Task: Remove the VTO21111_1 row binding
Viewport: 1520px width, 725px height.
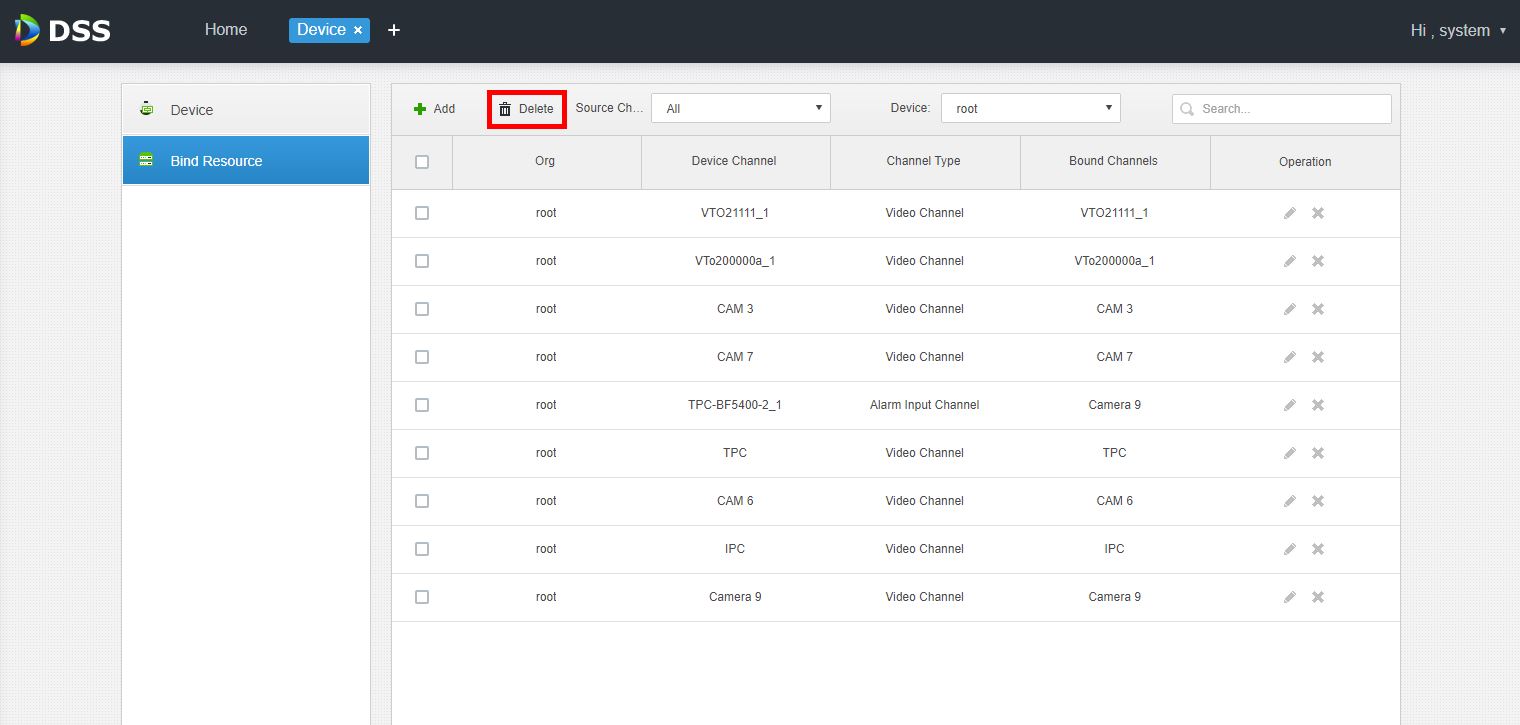Action: (1318, 213)
